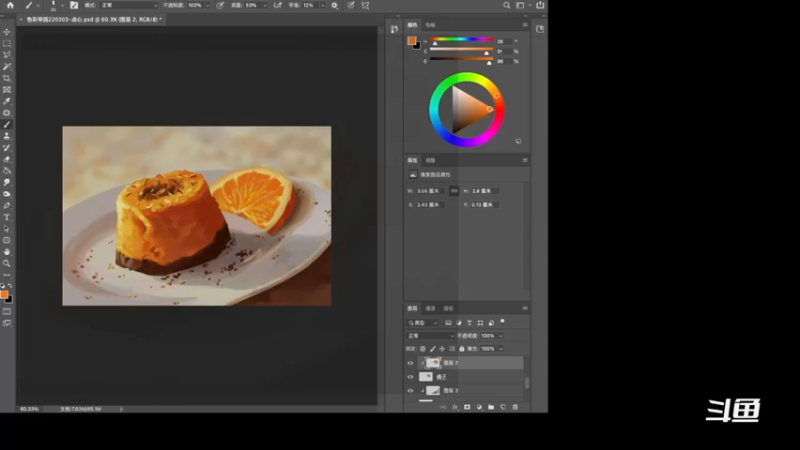Select the History Brush tool
Image resolution: width=800 pixels, height=450 pixels.
tap(7, 147)
